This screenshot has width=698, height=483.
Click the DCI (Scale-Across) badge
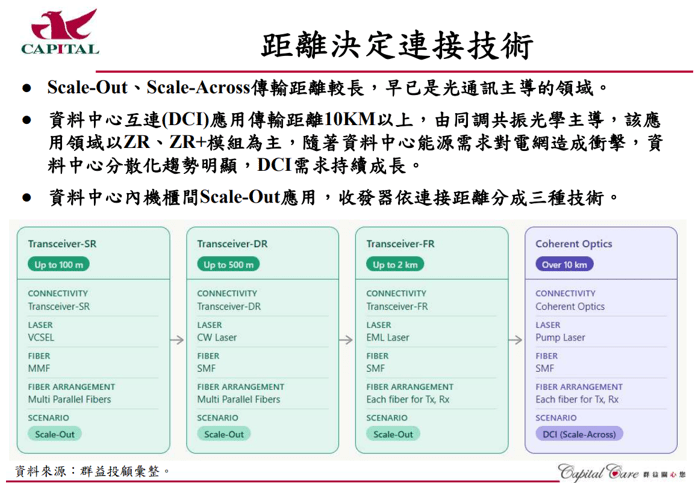[579, 434]
